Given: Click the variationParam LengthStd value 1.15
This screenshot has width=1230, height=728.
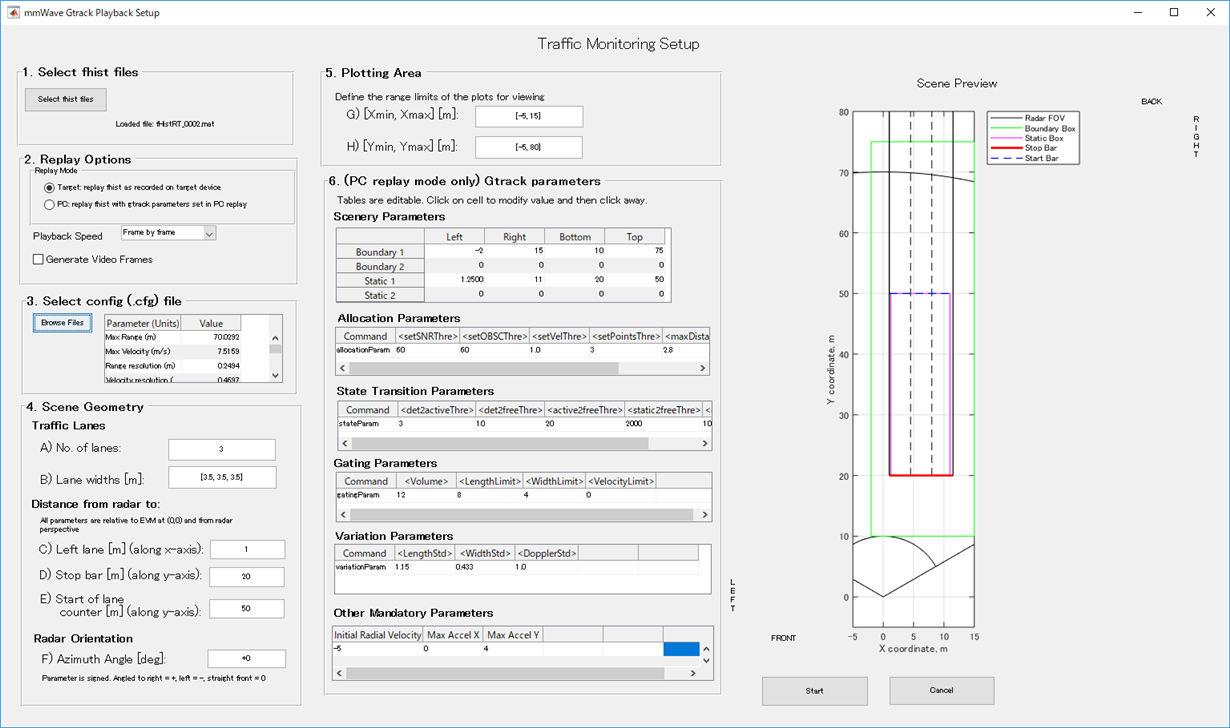Looking at the screenshot, I should (x=424, y=567).
